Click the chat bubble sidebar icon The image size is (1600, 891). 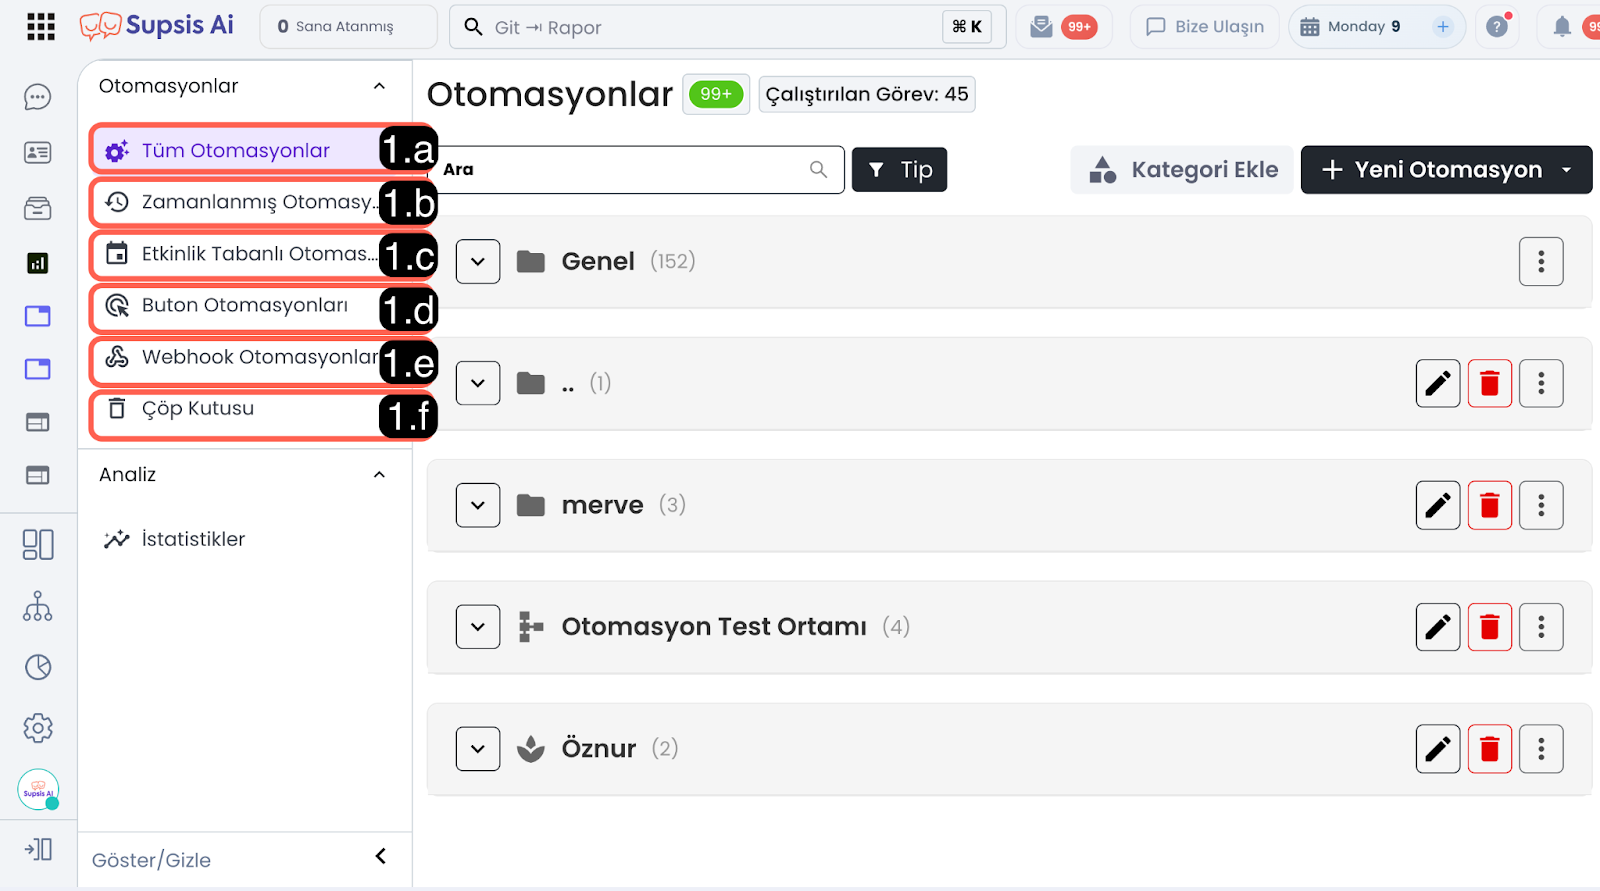click(x=38, y=97)
